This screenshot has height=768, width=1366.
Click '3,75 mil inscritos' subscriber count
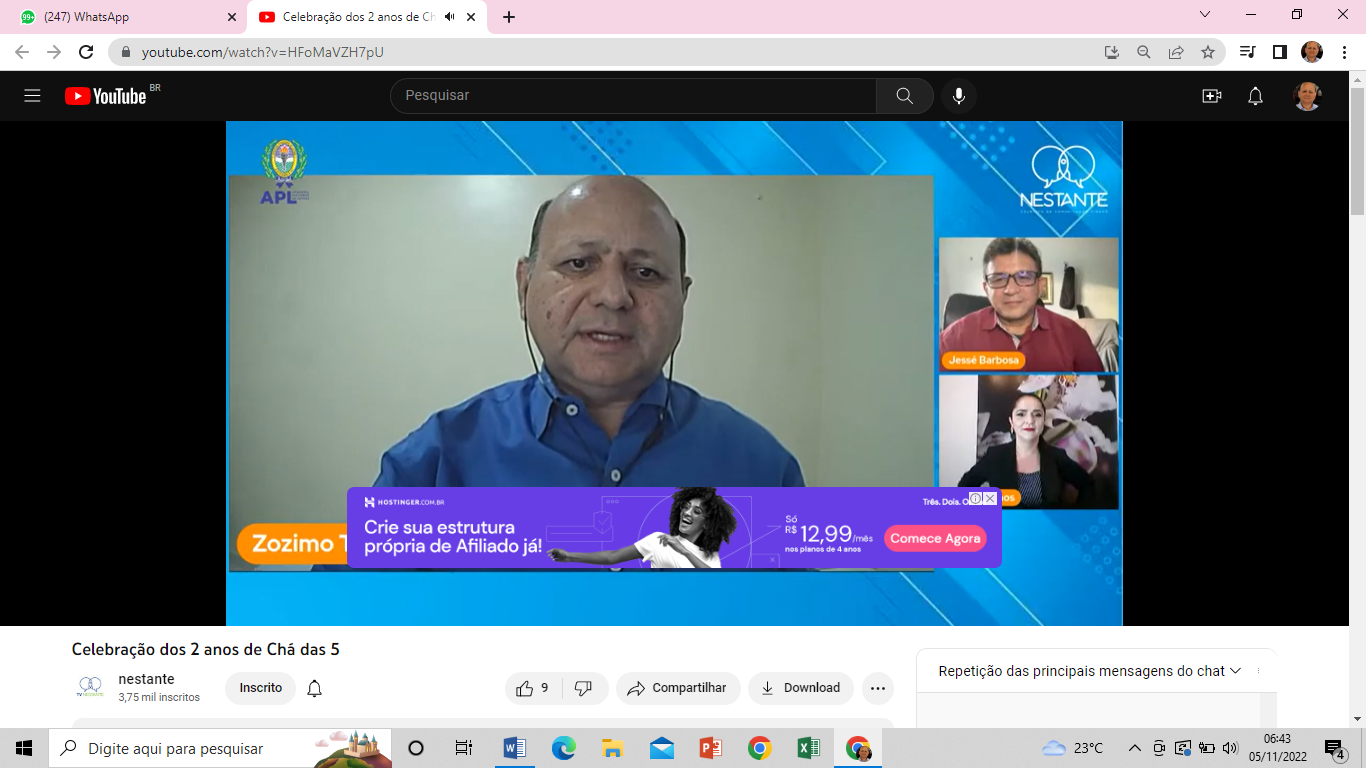tap(159, 697)
